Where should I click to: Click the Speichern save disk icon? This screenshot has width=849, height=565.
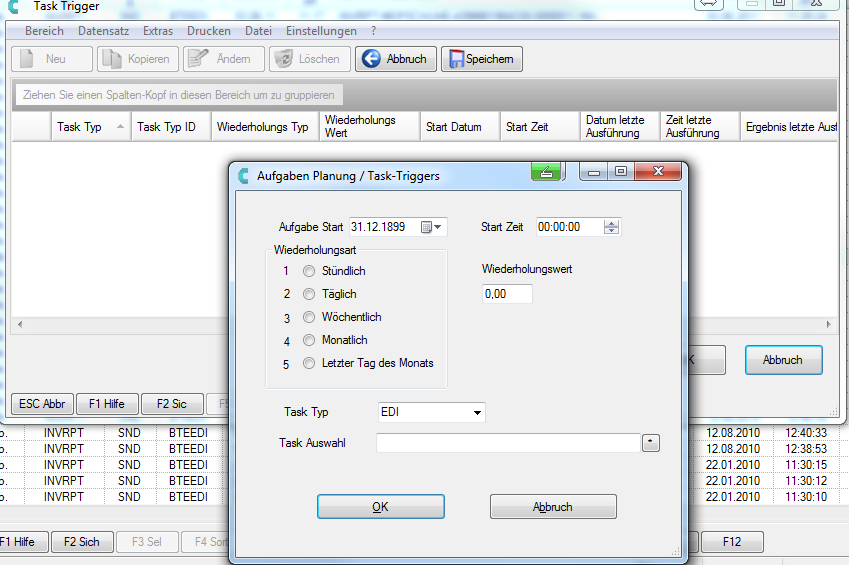coord(454,59)
